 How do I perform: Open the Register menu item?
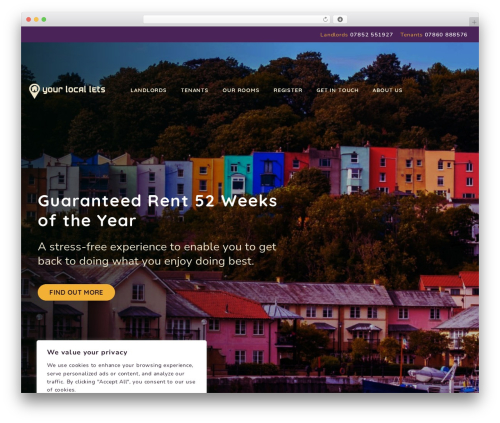[288, 90]
